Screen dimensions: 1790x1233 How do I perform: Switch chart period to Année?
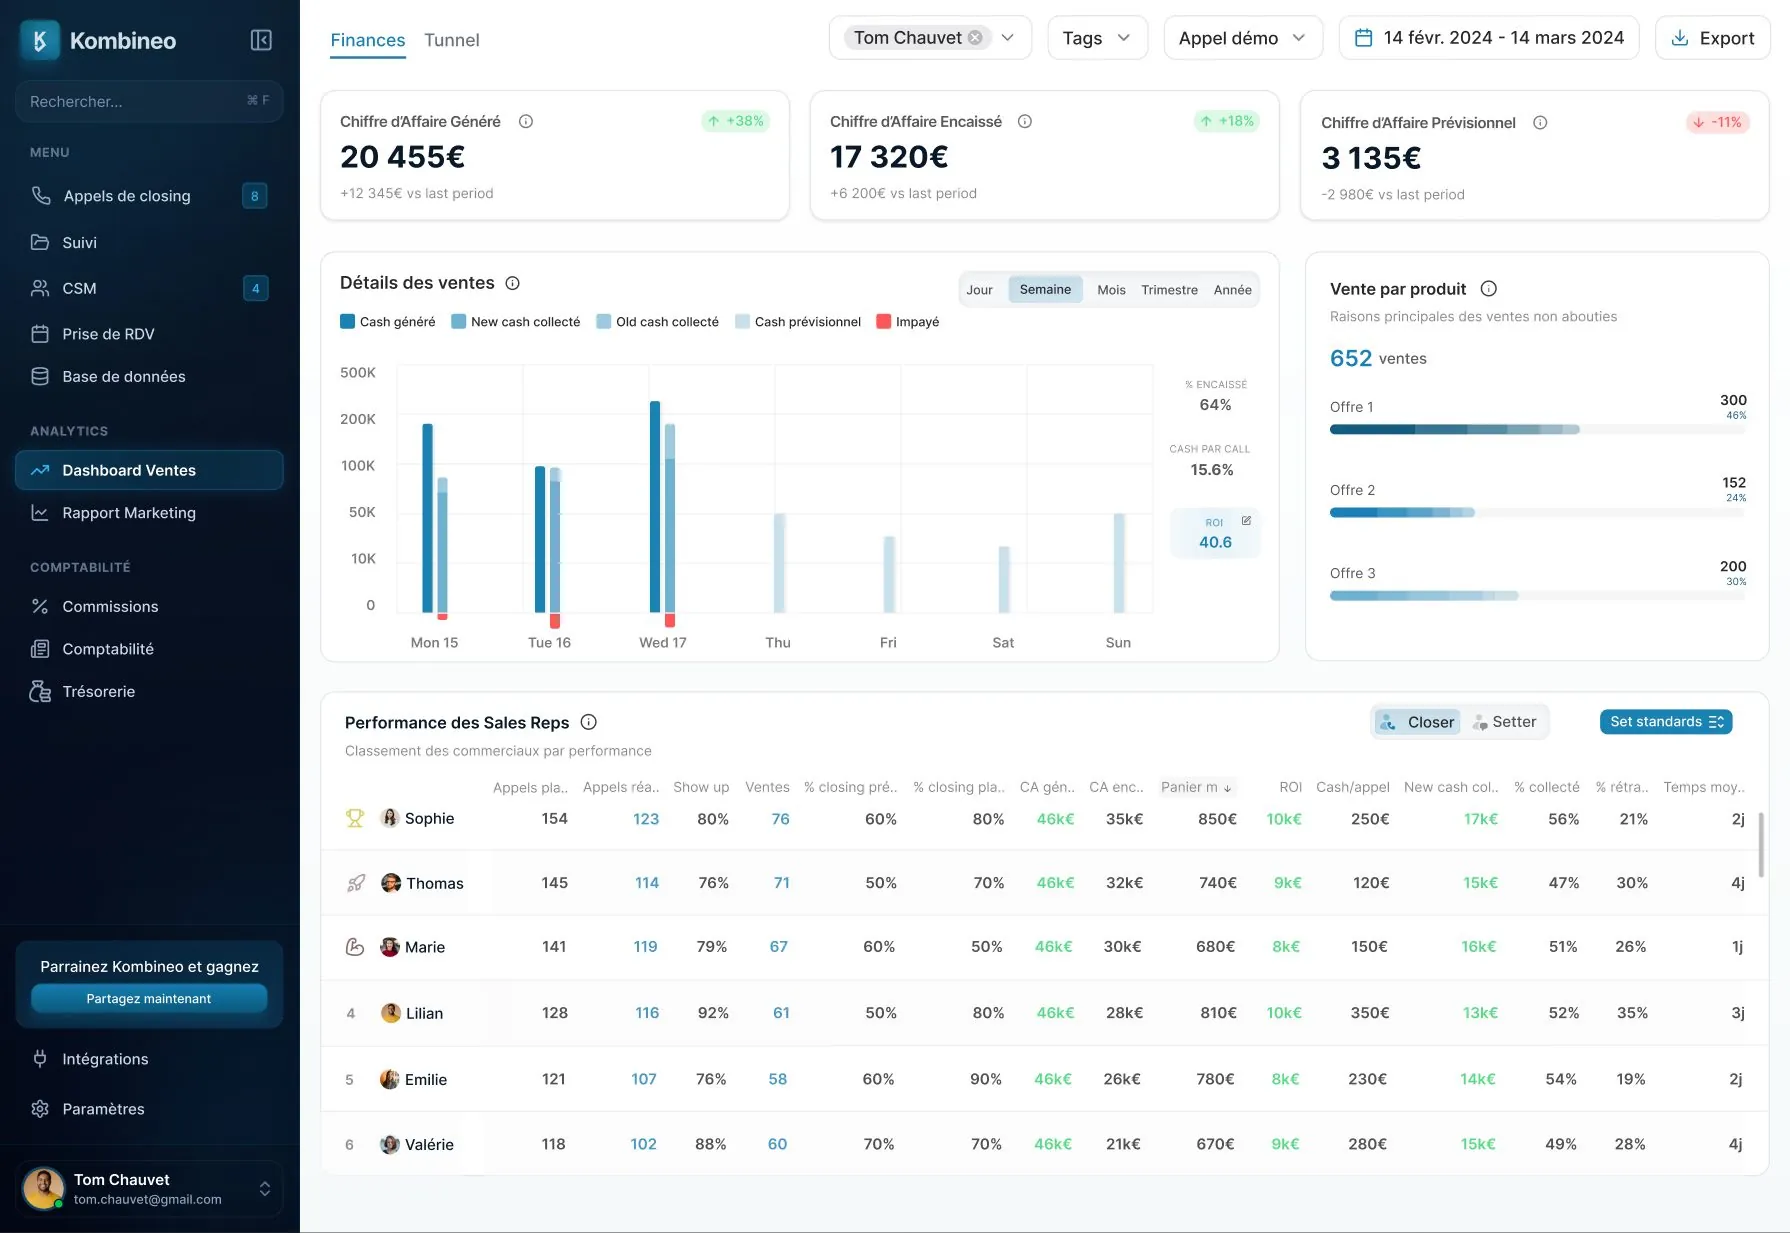[x=1233, y=290]
